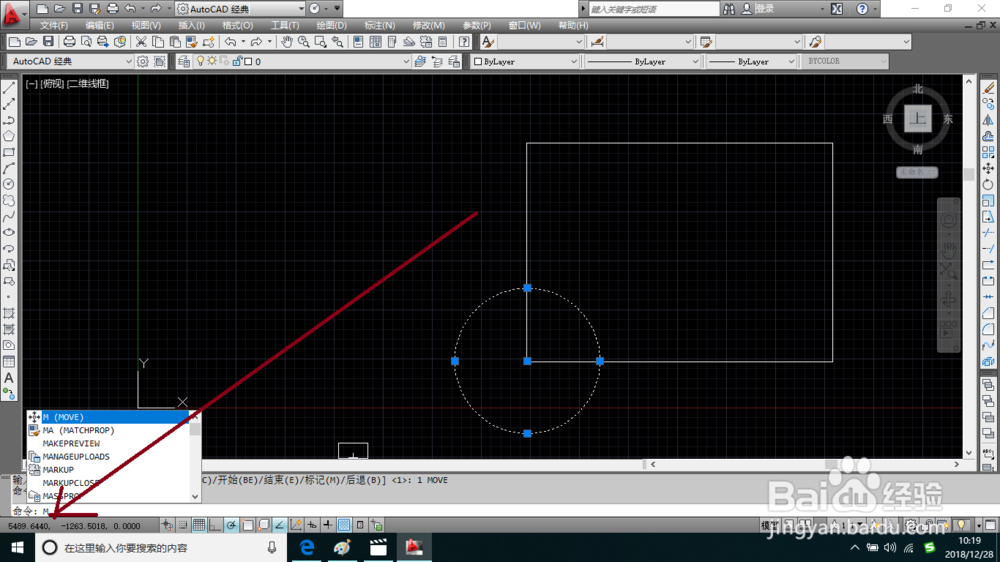Select the Table tool in draw toolbar

pyautogui.click(x=9, y=362)
